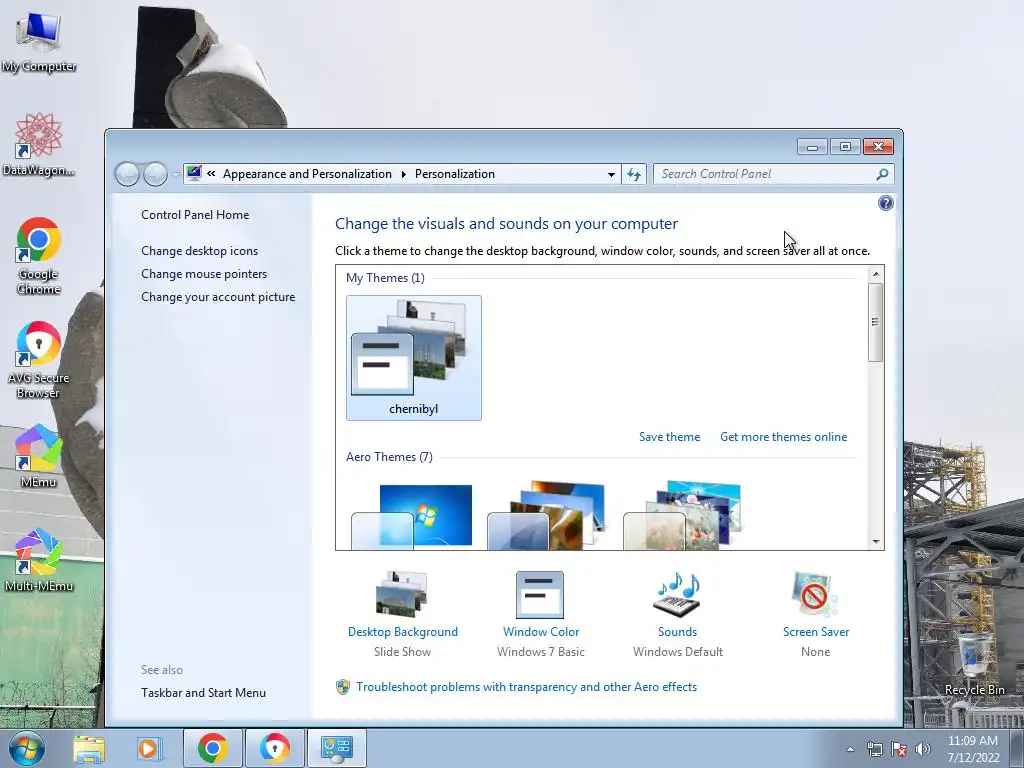Image resolution: width=1024 pixels, height=768 pixels.
Task: Select Appearance and Personalization breadcrumb
Action: point(307,174)
